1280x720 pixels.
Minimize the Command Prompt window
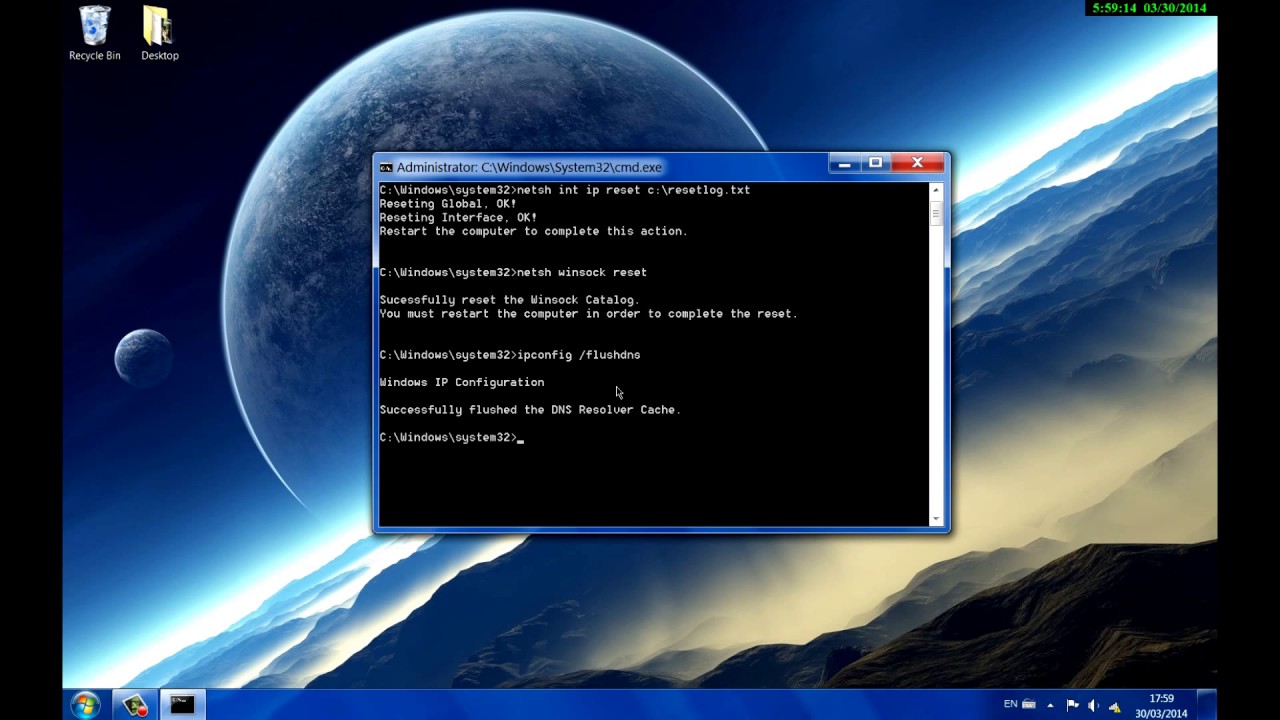844,163
